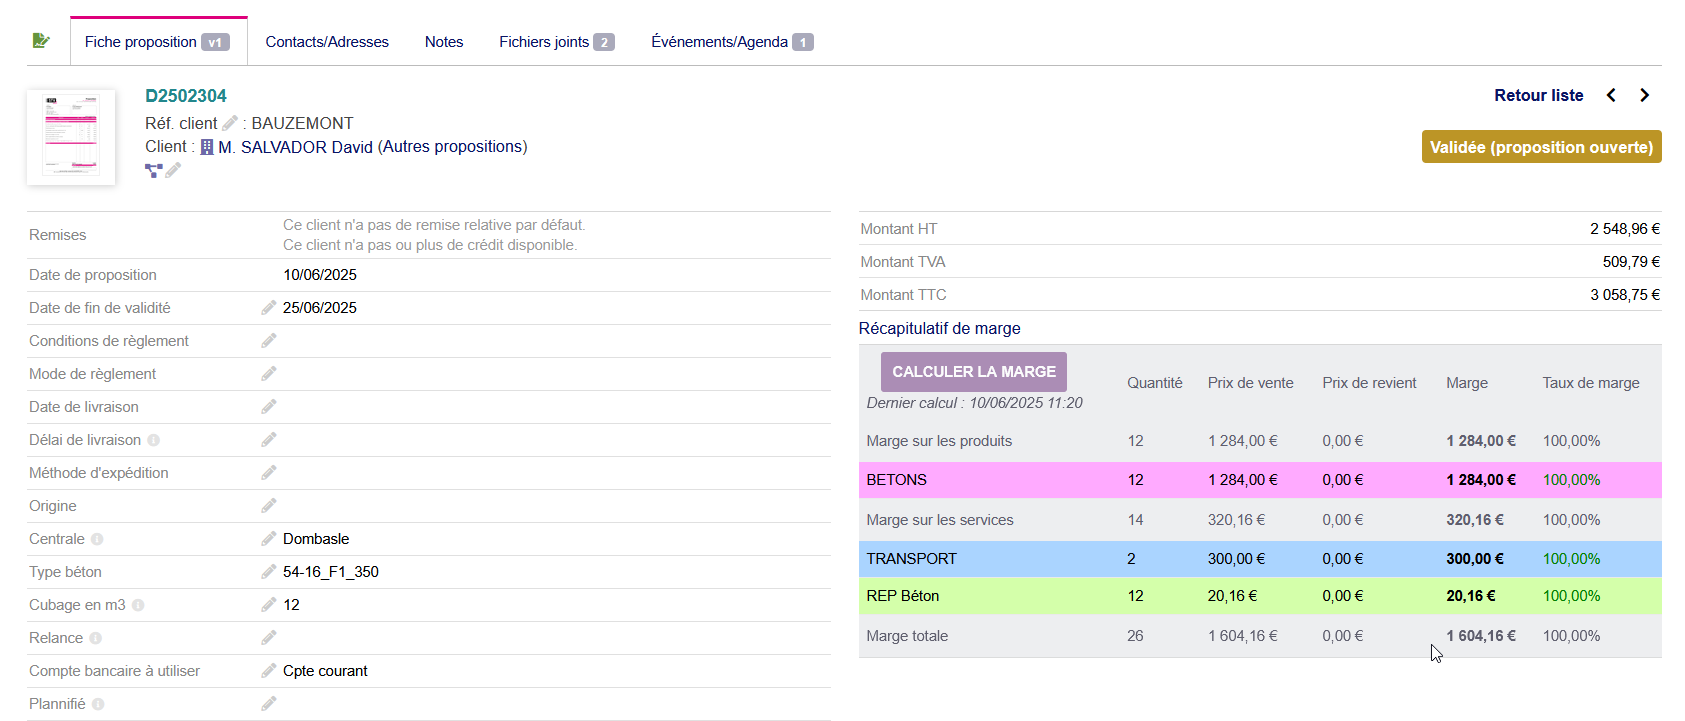
Task: Click the proposal module icon before the tabs
Action: pos(41,41)
